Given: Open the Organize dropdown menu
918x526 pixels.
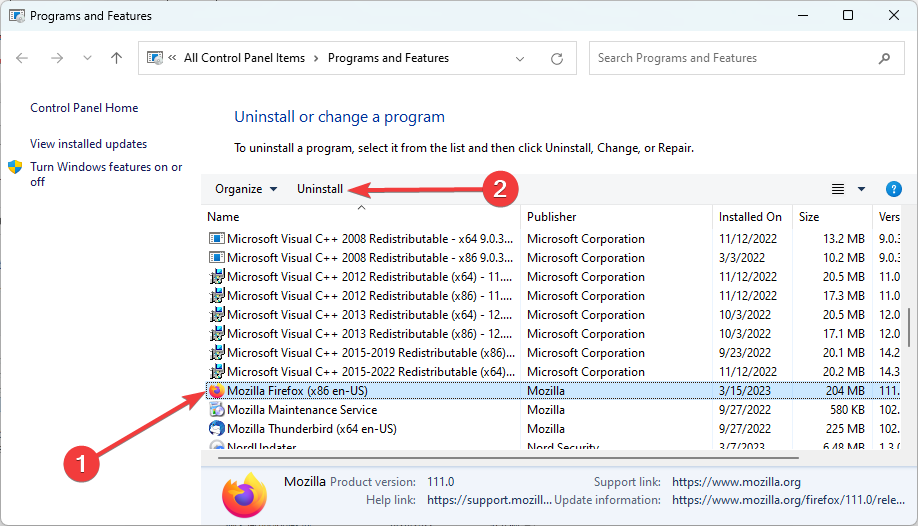Looking at the screenshot, I should point(246,189).
